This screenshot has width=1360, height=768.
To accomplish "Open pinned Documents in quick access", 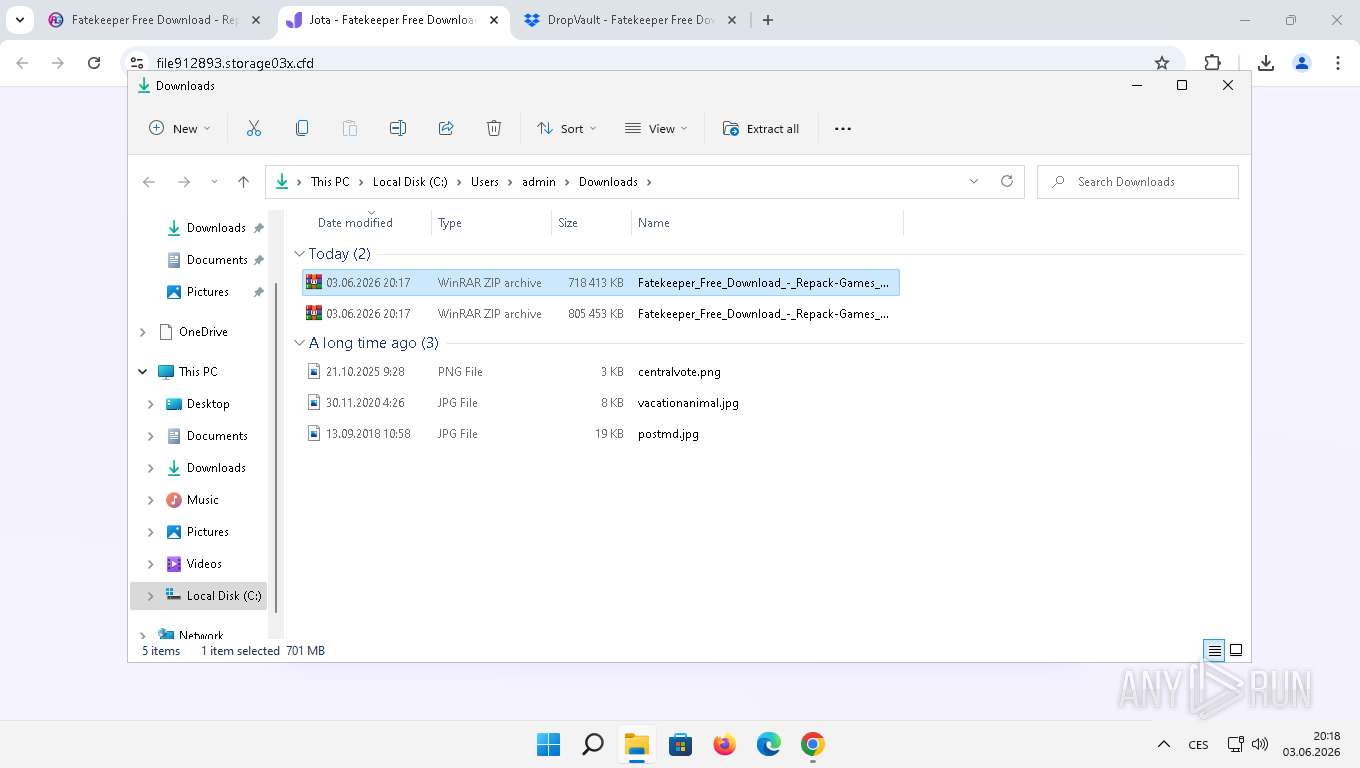I will (x=216, y=260).
